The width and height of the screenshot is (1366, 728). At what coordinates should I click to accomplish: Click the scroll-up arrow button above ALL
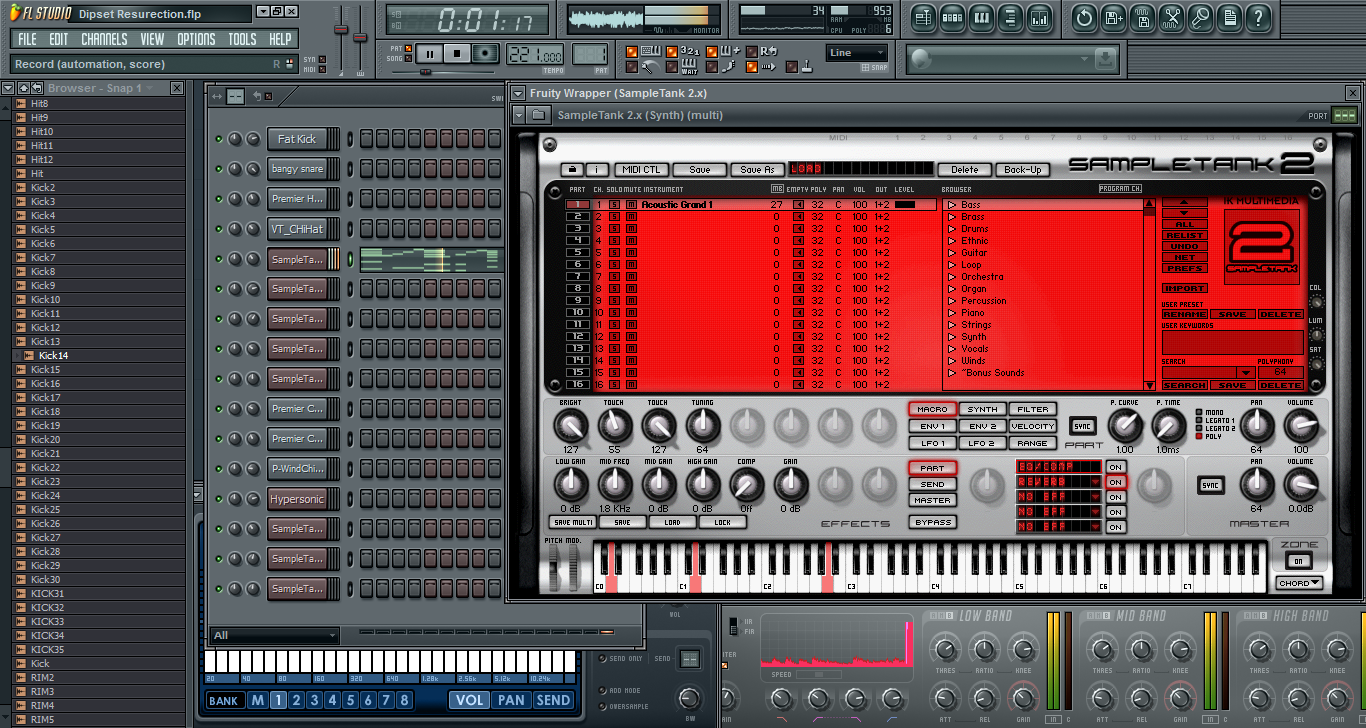[x=1184, y=201]
